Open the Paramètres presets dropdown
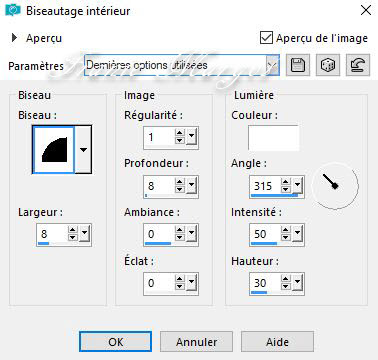378x360 pixels. (x=272, y=65)
